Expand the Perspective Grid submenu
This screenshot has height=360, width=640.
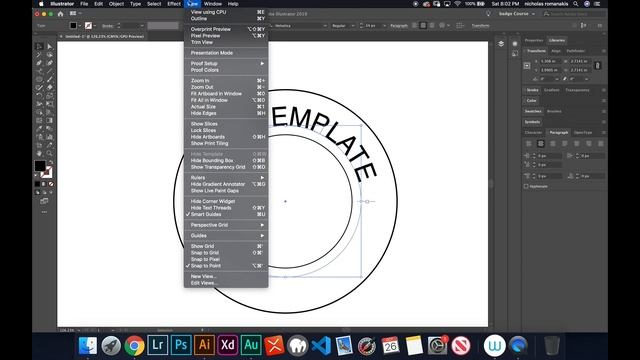pos(226,225)
